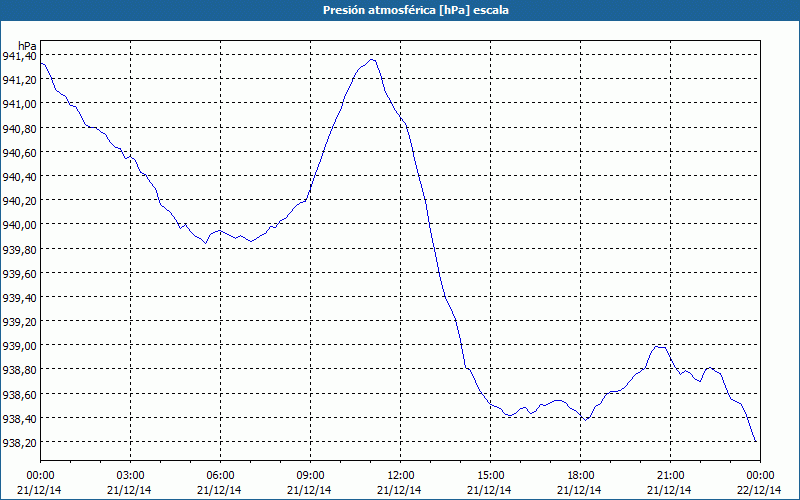The height and width of the screenshot is (500, 800).
Task: Select the 09:00 time label
Action: [x=310, y=476]
